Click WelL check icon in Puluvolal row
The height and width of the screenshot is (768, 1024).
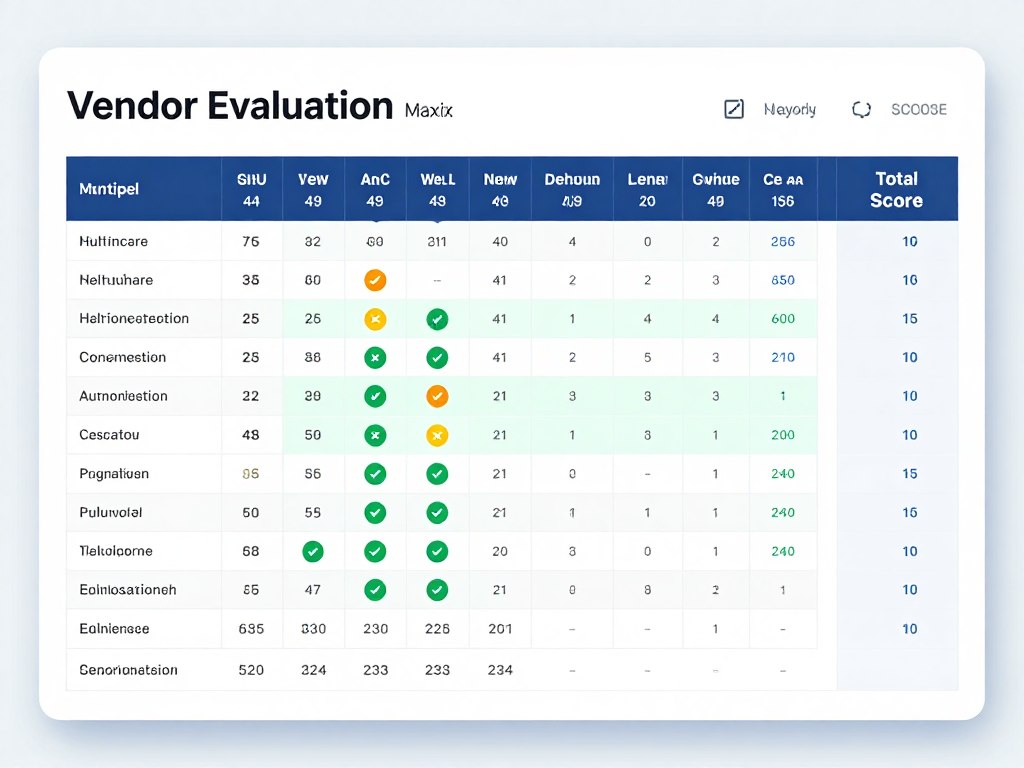point(437,513)
